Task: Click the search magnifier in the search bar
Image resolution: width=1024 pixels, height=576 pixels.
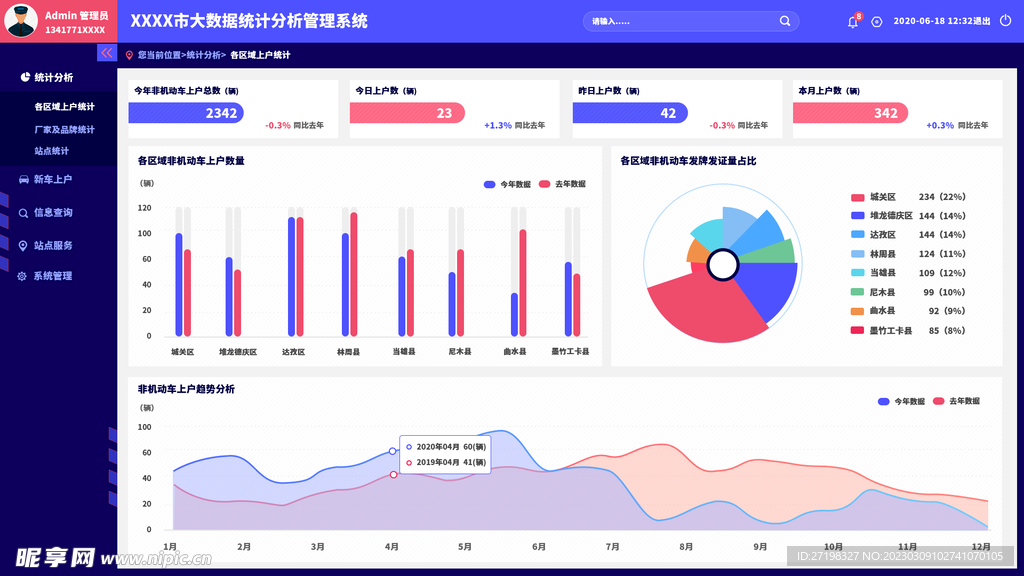Action: pos(786,20)
